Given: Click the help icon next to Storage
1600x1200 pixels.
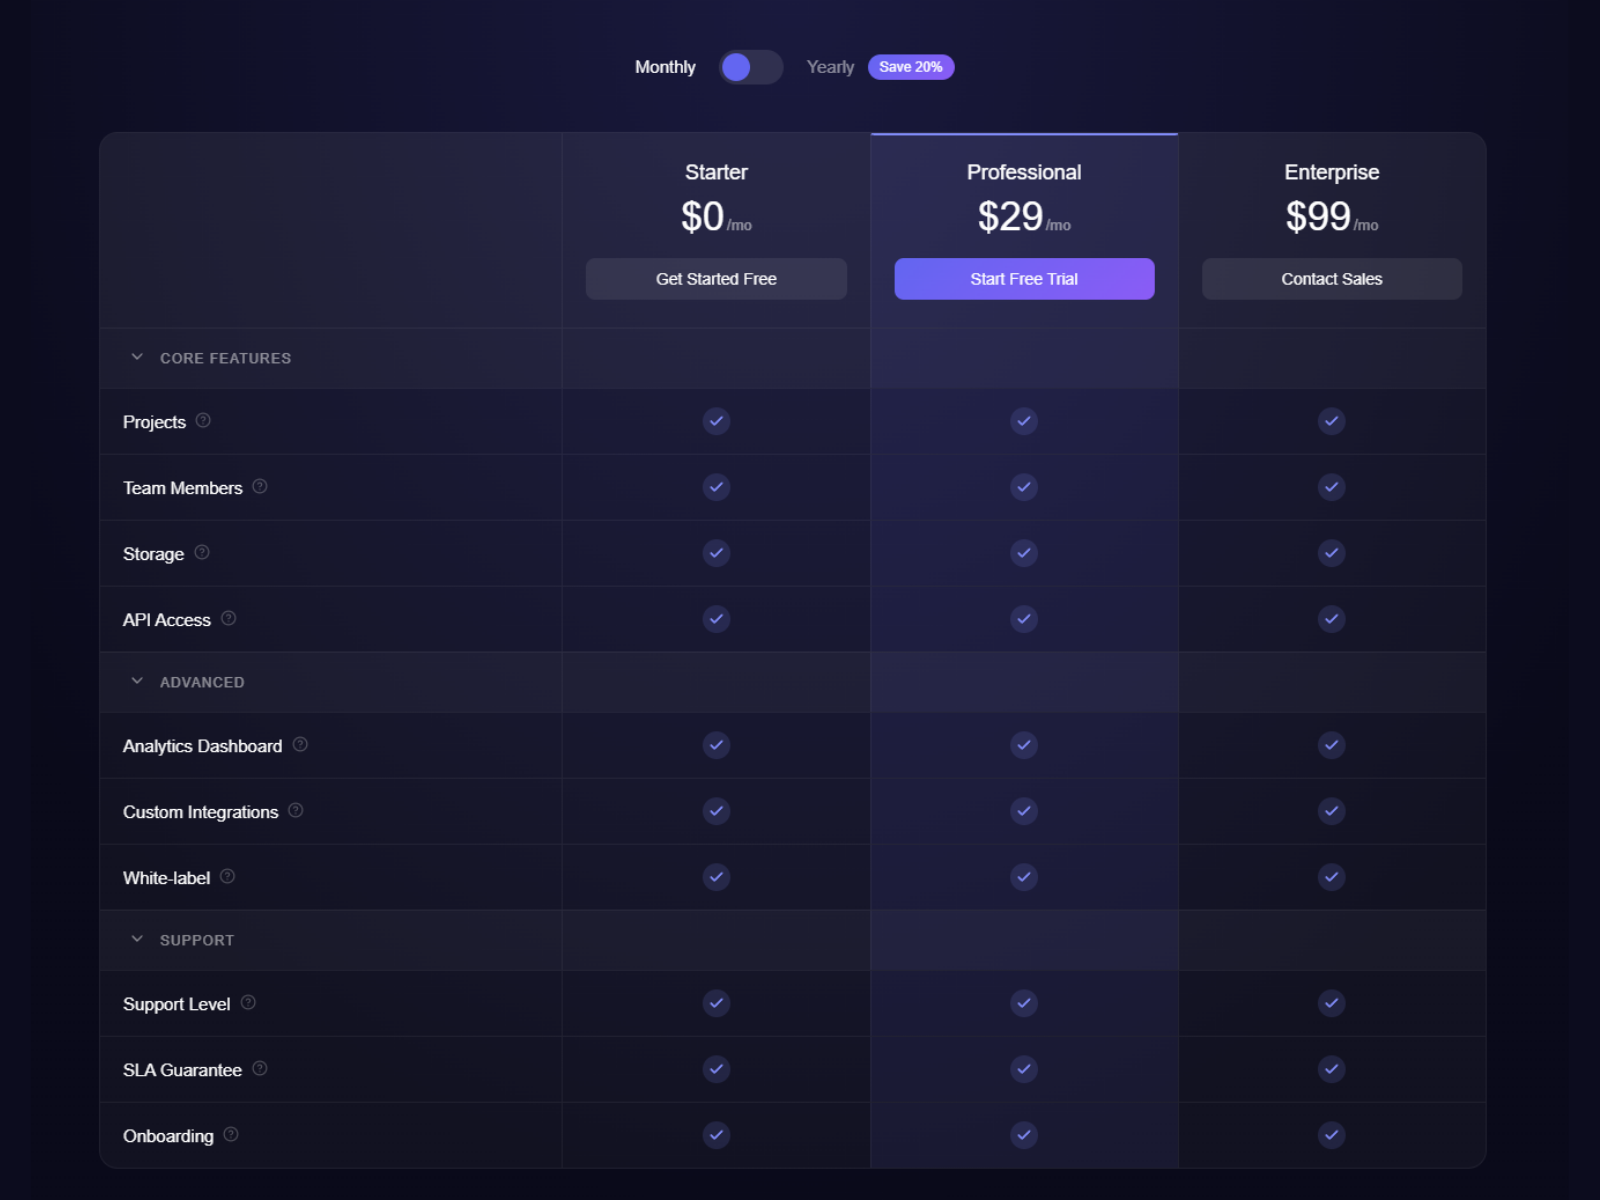Looking at the screenshot, I should point(202,553).
